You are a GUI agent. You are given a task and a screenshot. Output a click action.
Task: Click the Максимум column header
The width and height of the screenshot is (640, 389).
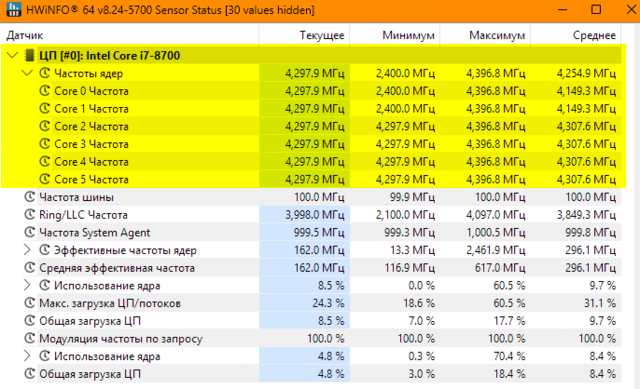click(x=485, y=35)
